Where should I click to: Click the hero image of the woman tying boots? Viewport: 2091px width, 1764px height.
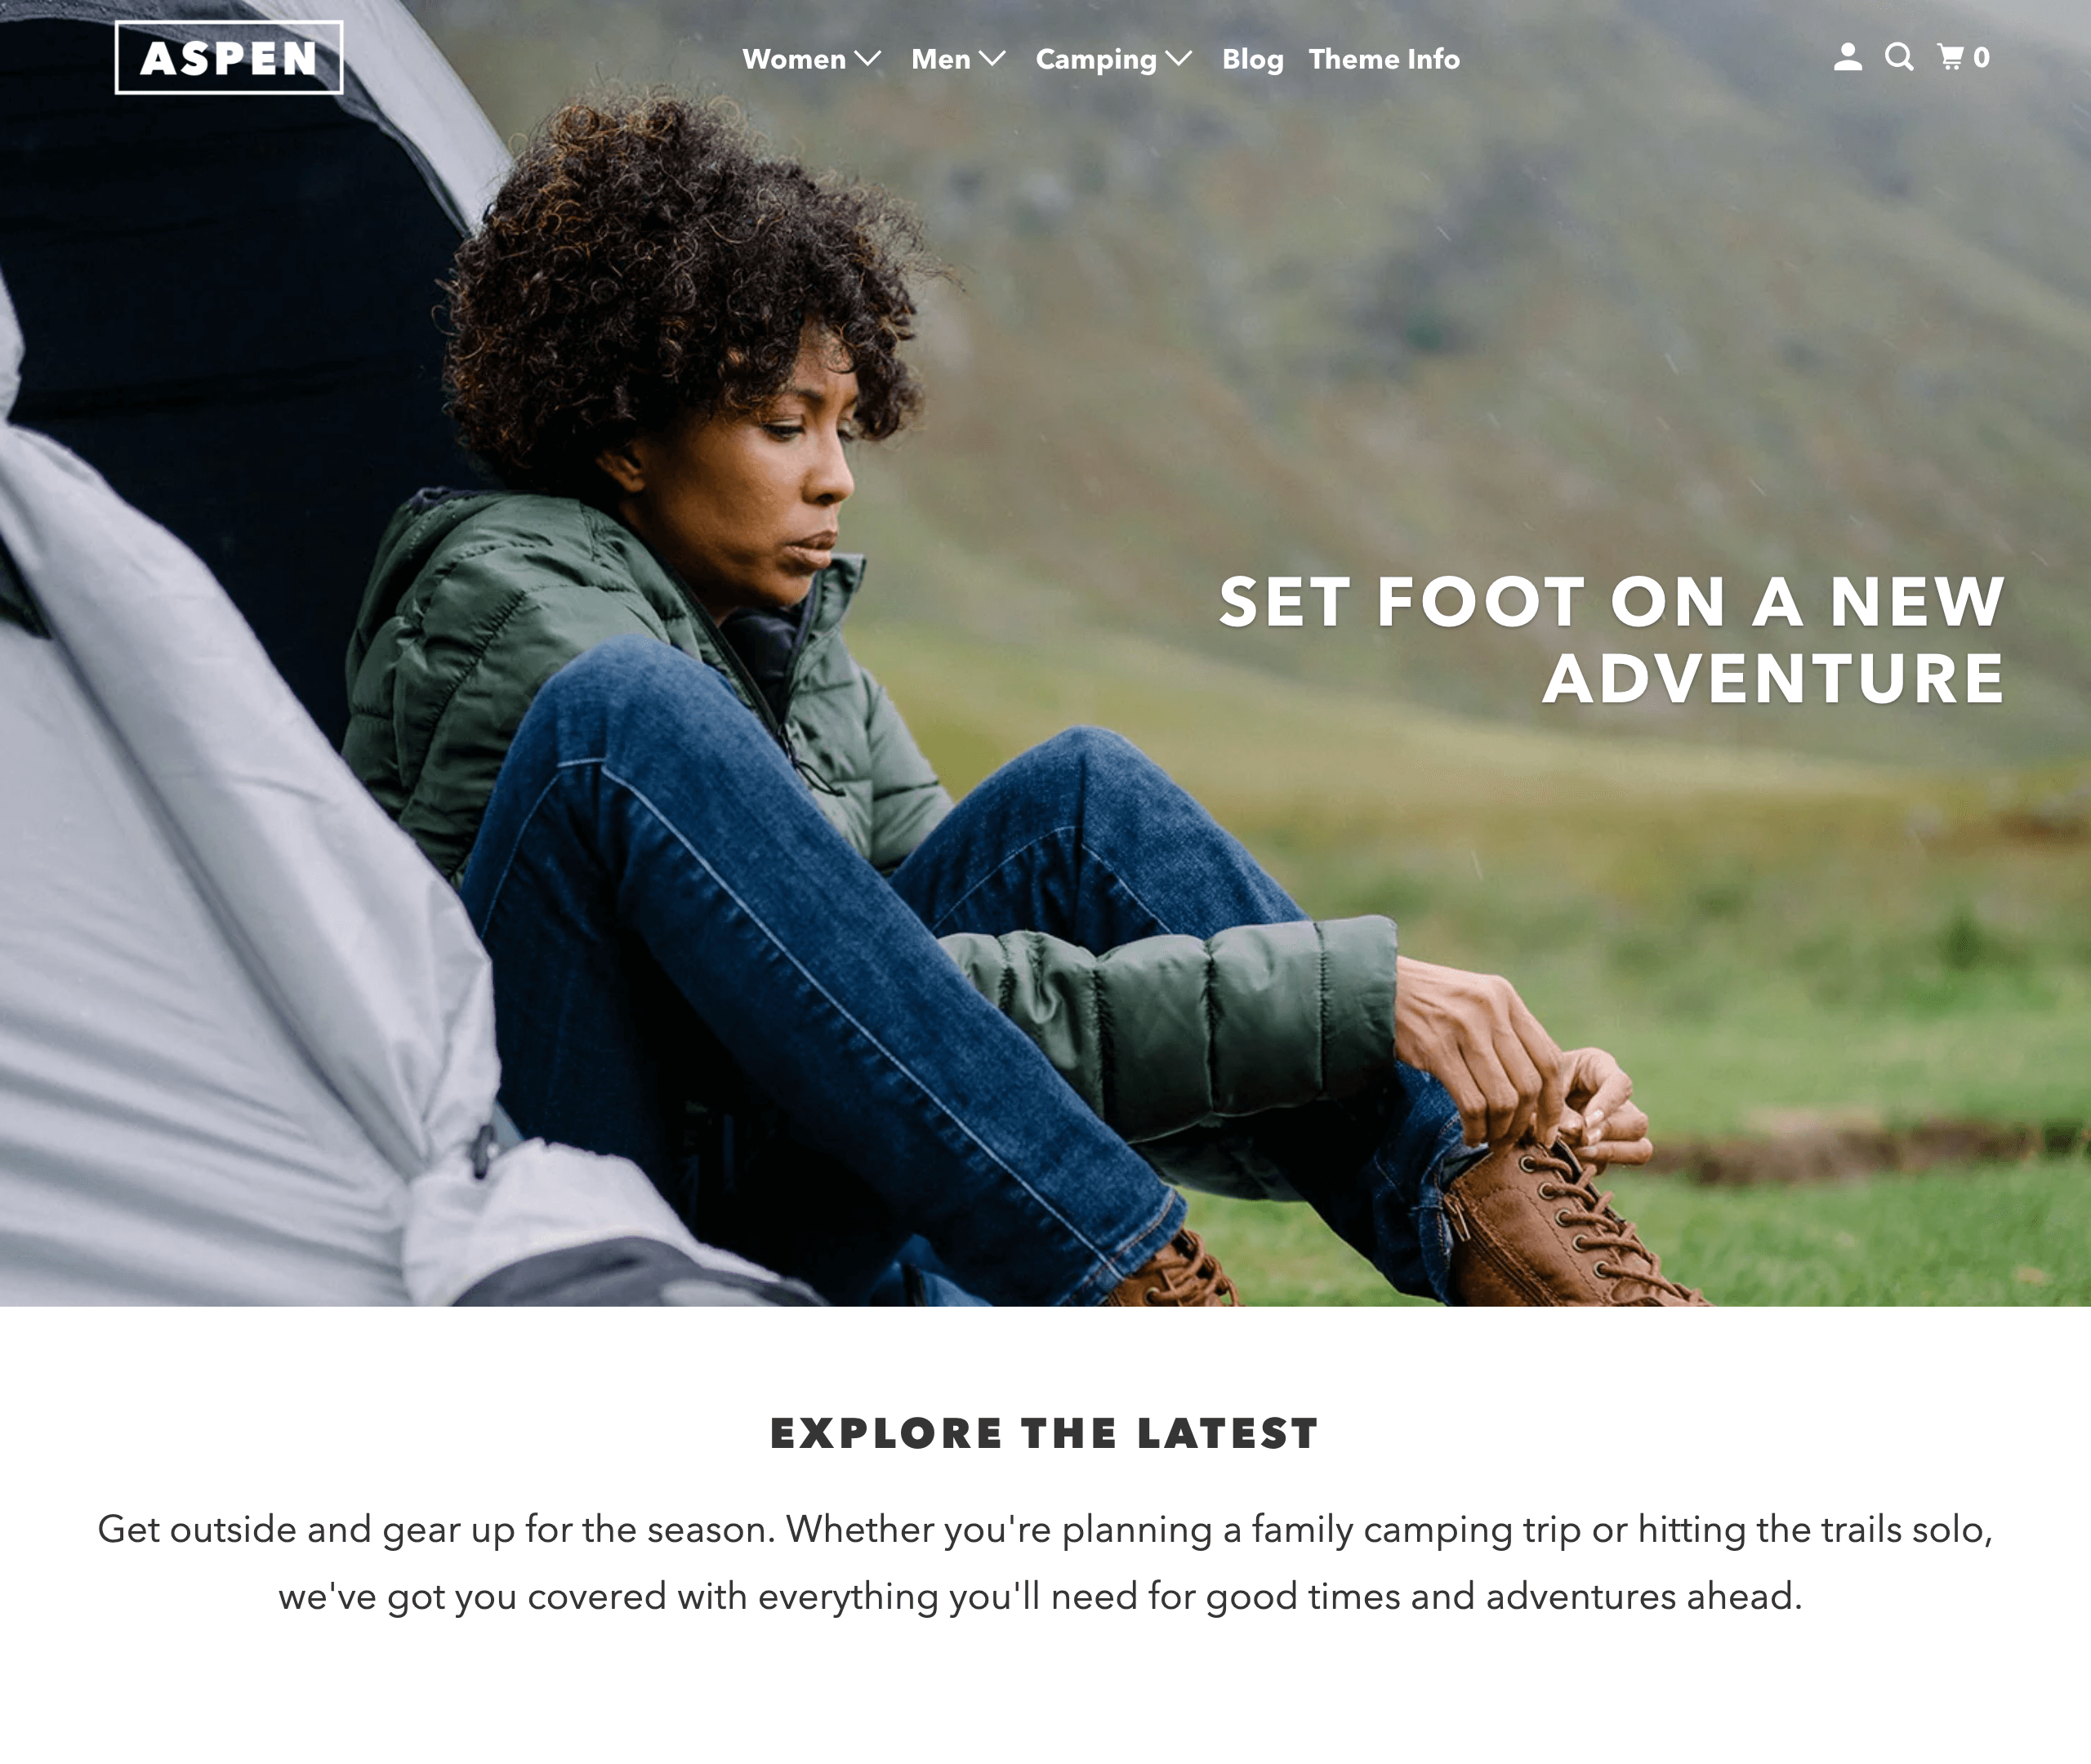coord(1045,653)
